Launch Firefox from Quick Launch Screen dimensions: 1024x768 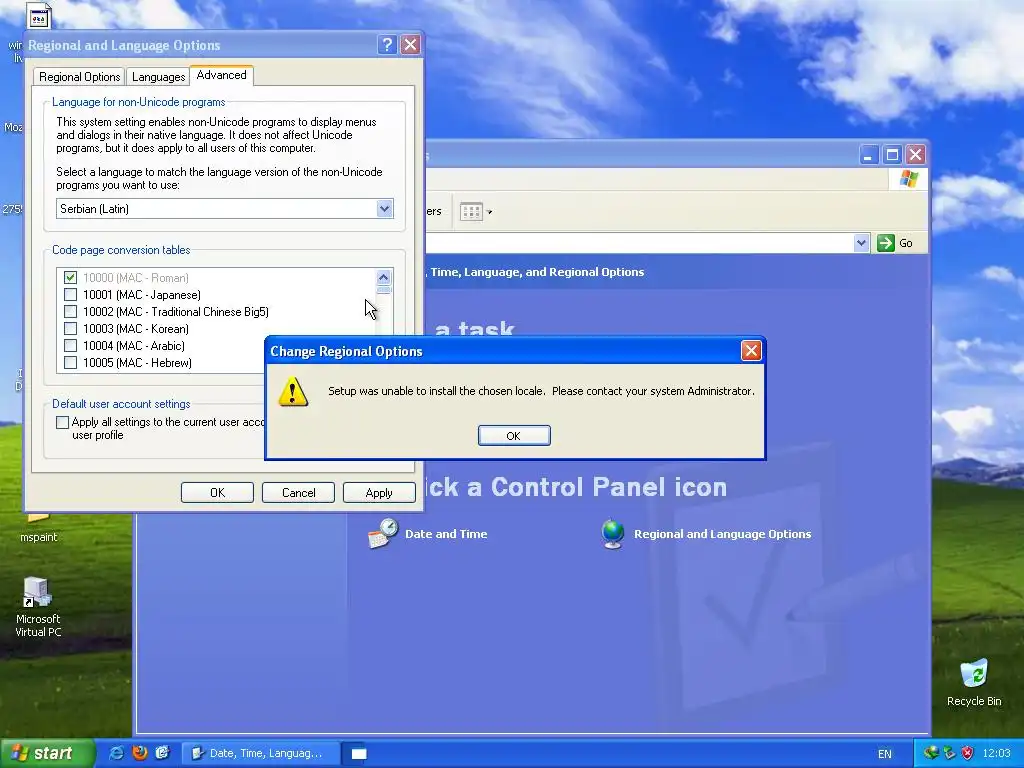(140, 753)
